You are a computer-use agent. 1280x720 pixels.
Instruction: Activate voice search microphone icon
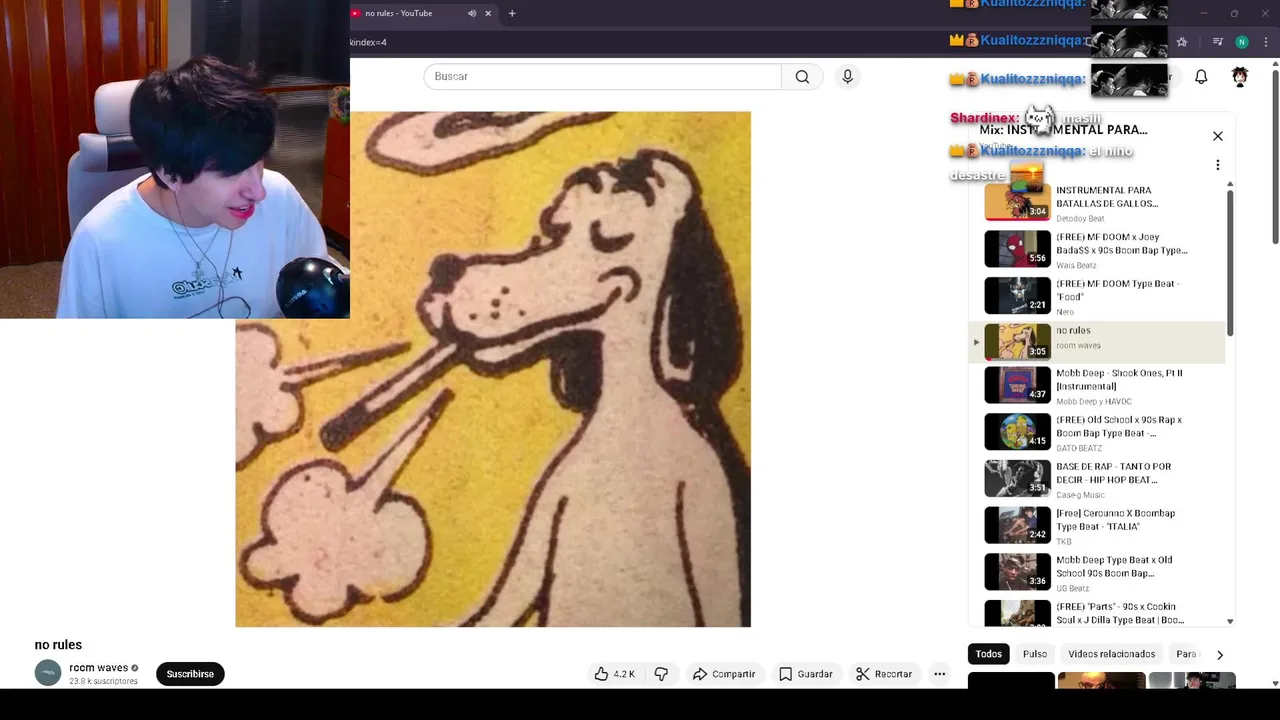(x=847, y=77)
